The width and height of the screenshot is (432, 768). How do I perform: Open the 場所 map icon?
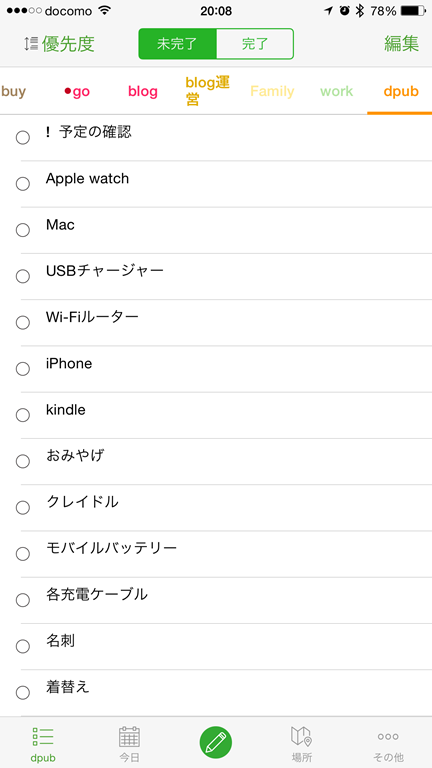(x=301, y=736)
